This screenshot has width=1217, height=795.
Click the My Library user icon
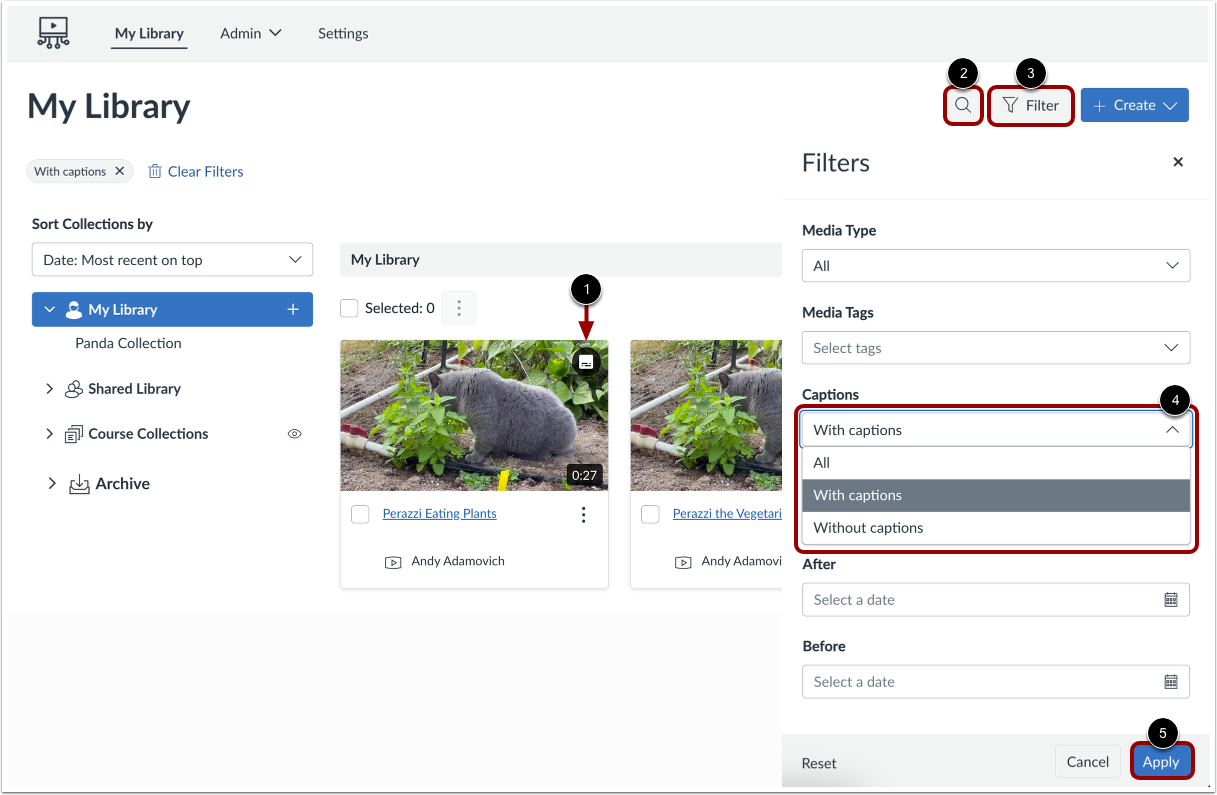73,310
